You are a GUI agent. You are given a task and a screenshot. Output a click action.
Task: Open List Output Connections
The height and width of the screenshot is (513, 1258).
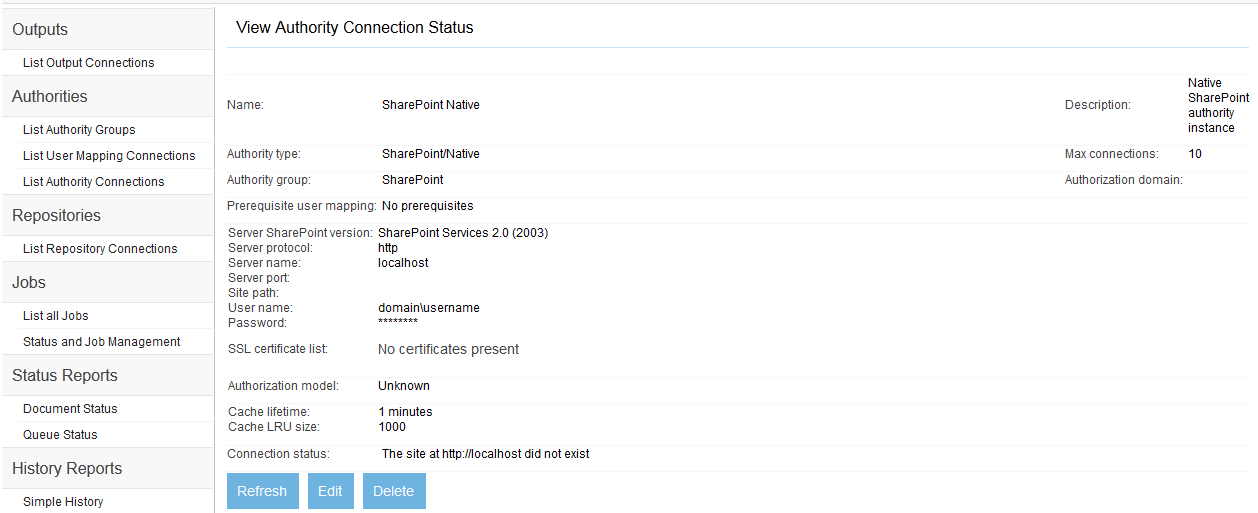tap(88, 63)
